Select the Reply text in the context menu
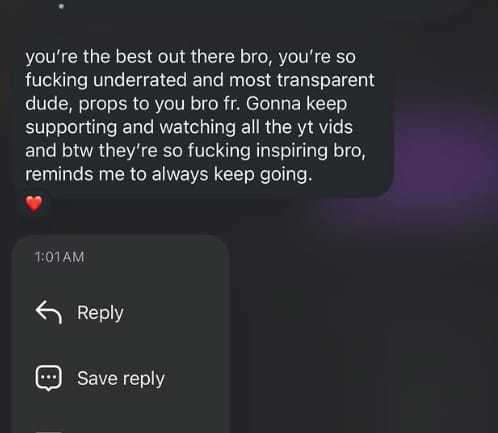This screenshot has height=433, width=498. 100,313
